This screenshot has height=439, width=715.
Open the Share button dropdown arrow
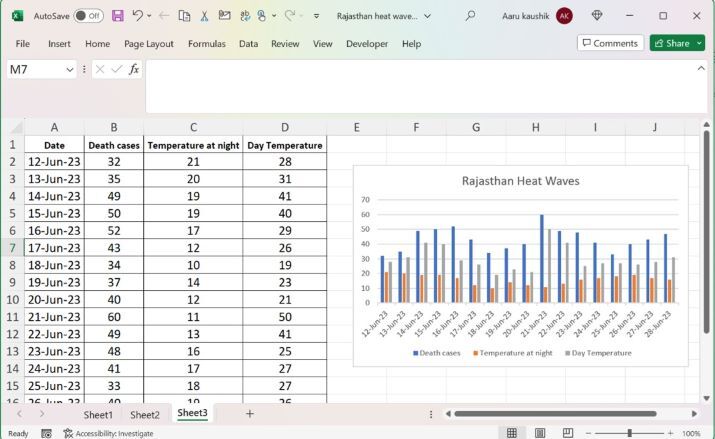click(x=699, y=43)
